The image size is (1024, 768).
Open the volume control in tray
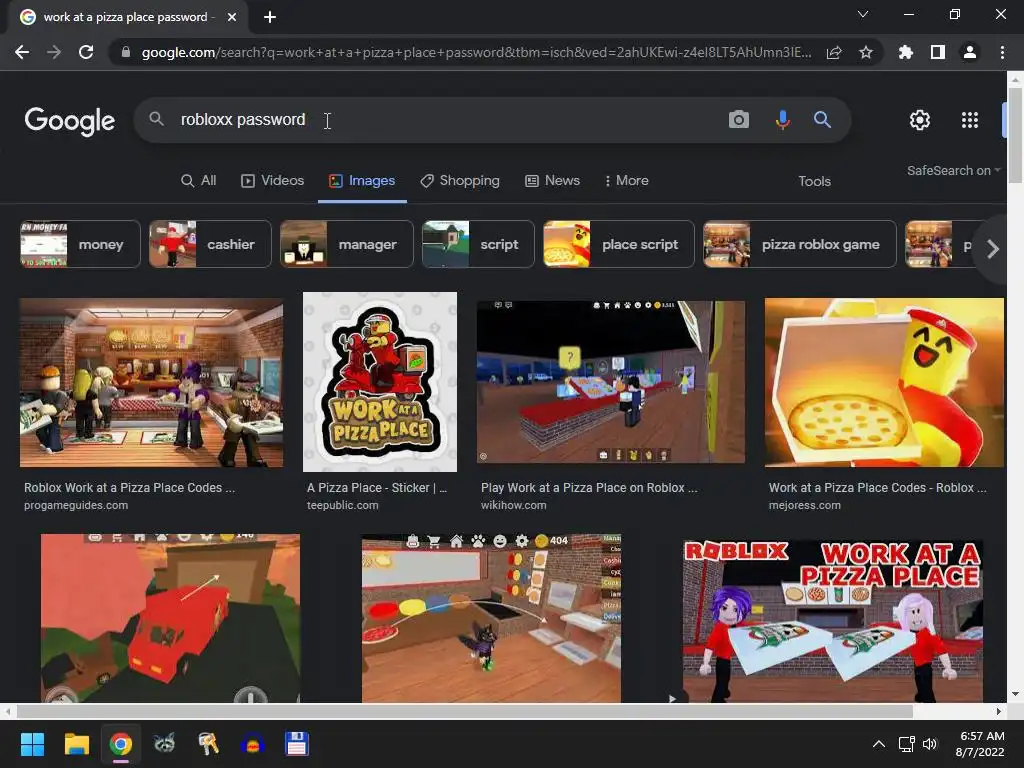point(930,744)
